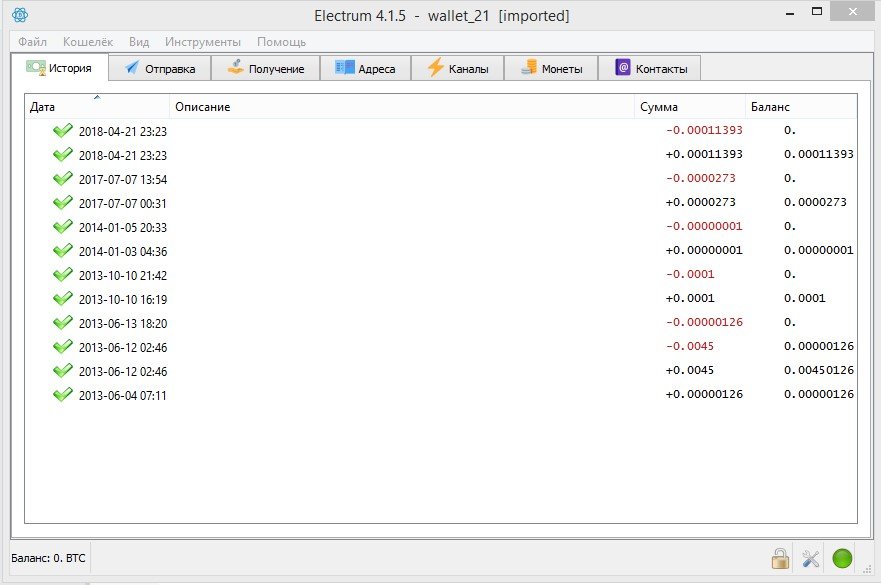Switch to the Контакты tab

[x=650, y=69]
